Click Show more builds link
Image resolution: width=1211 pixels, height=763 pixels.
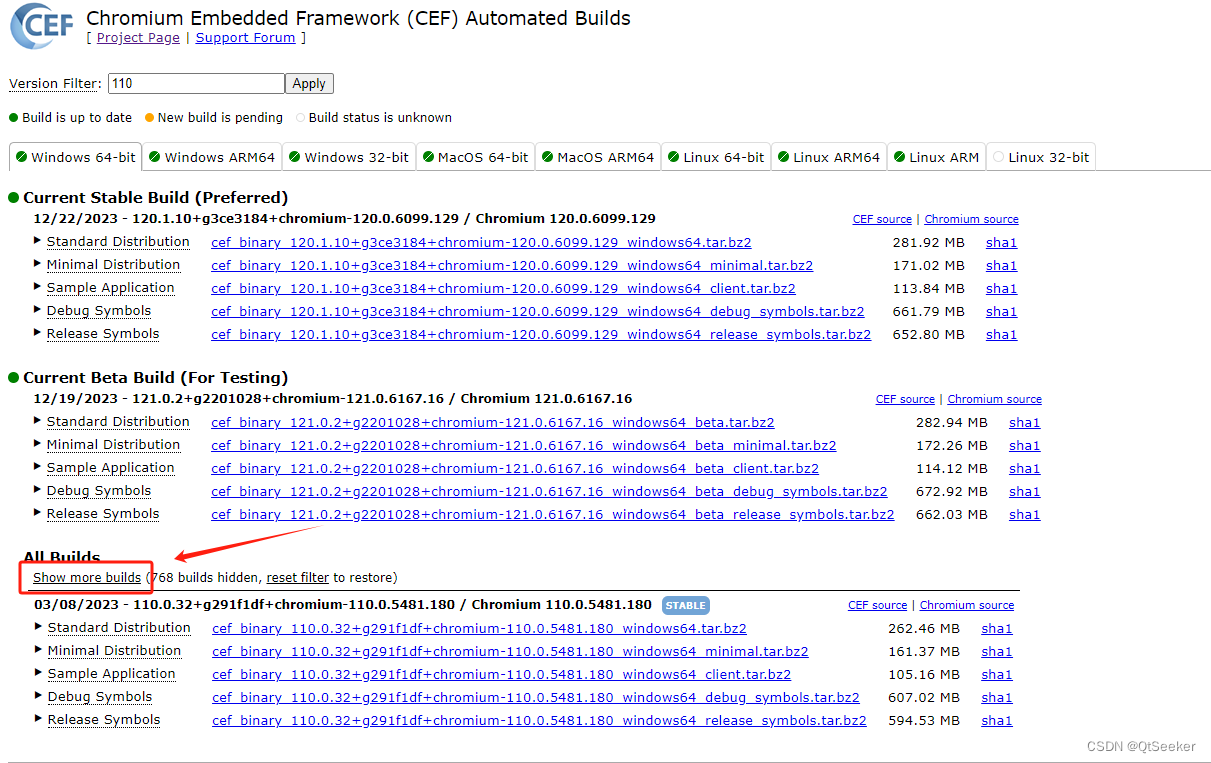tap(87, 578)
